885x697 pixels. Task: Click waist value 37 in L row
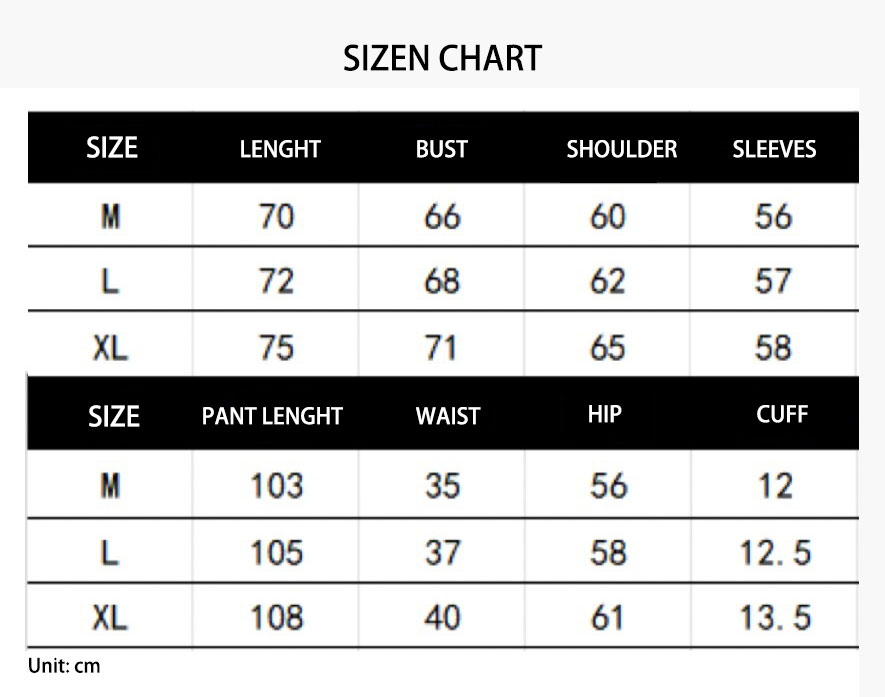click(x=442, y=552)
